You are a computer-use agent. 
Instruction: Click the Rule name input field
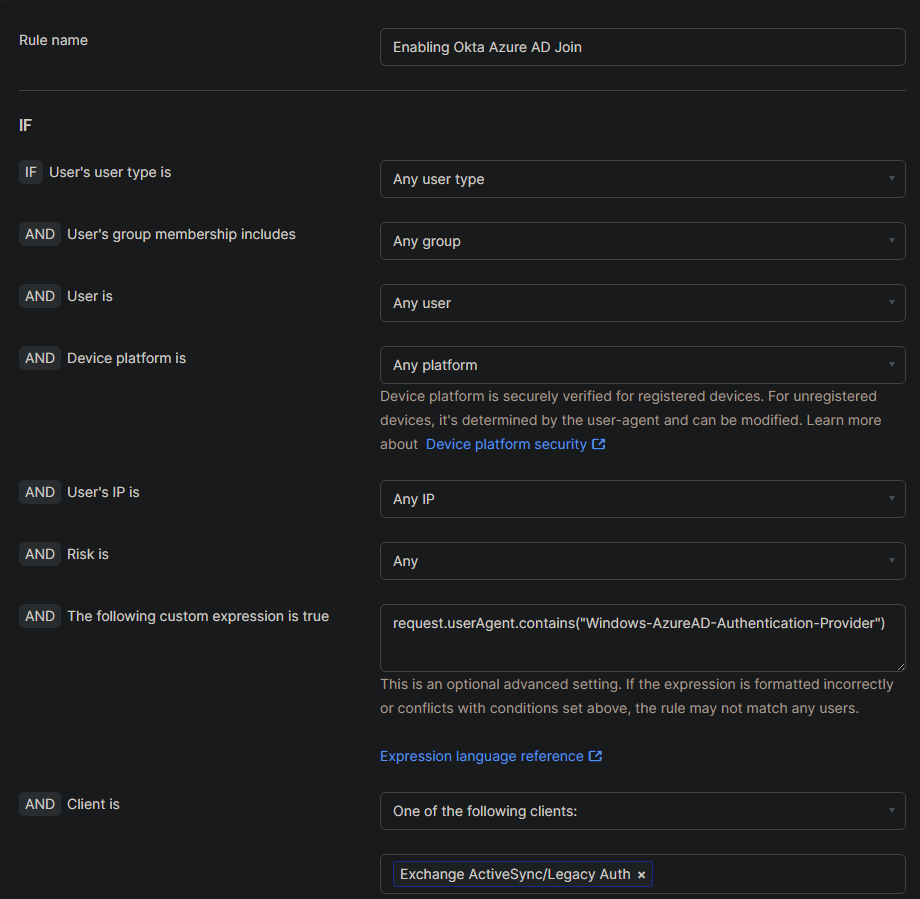pyautogui.click(x=642, y=47)
